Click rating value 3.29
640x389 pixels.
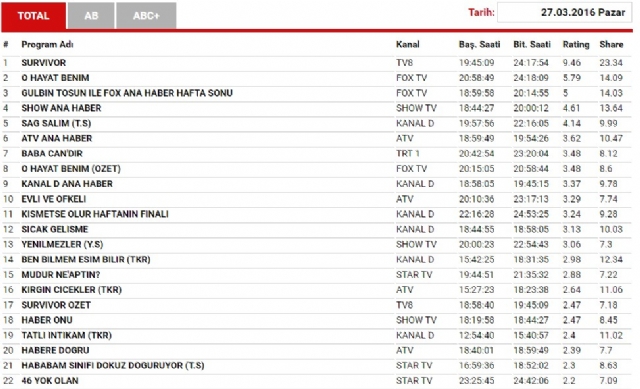(571, 199)
